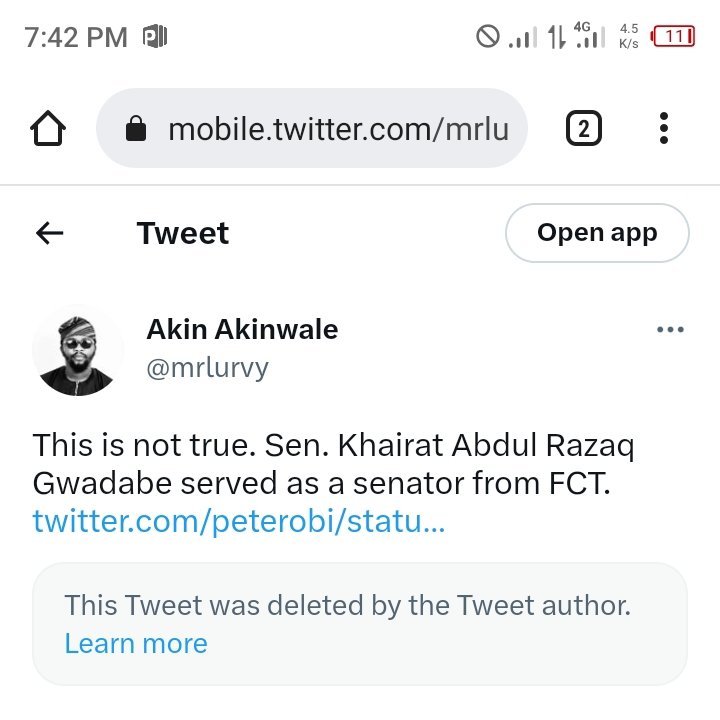Click the Tweet page heading

click(x=183, y=233)
